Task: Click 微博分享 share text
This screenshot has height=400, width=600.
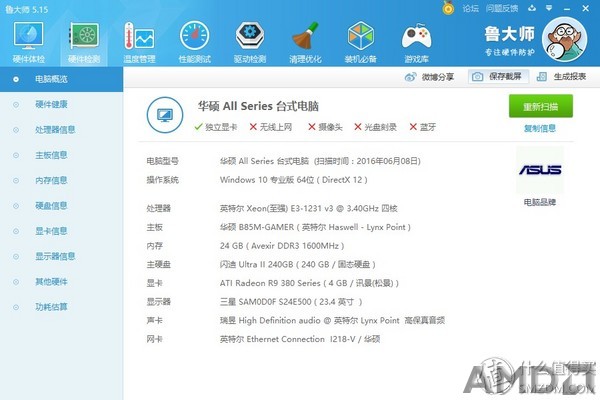Action: click(x=438, y=77)
